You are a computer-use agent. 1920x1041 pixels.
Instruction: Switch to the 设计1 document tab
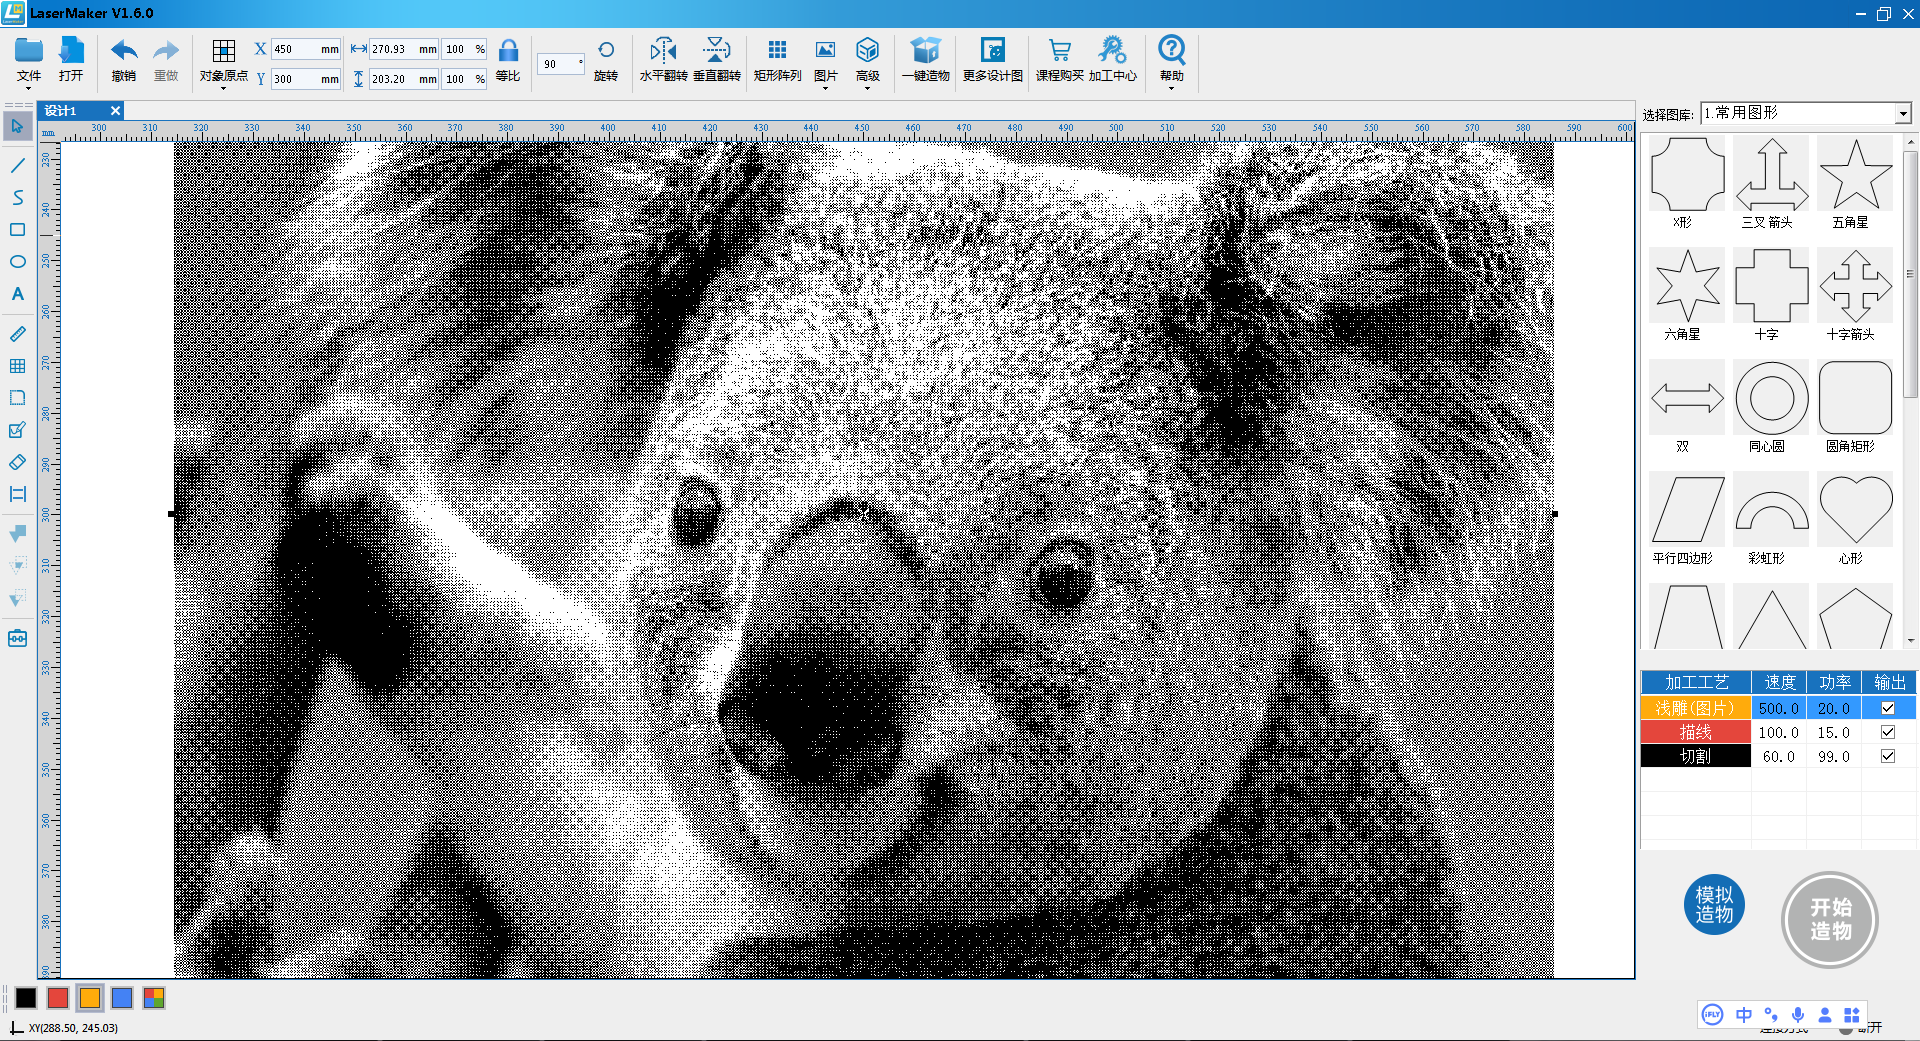tap(62, 111)
